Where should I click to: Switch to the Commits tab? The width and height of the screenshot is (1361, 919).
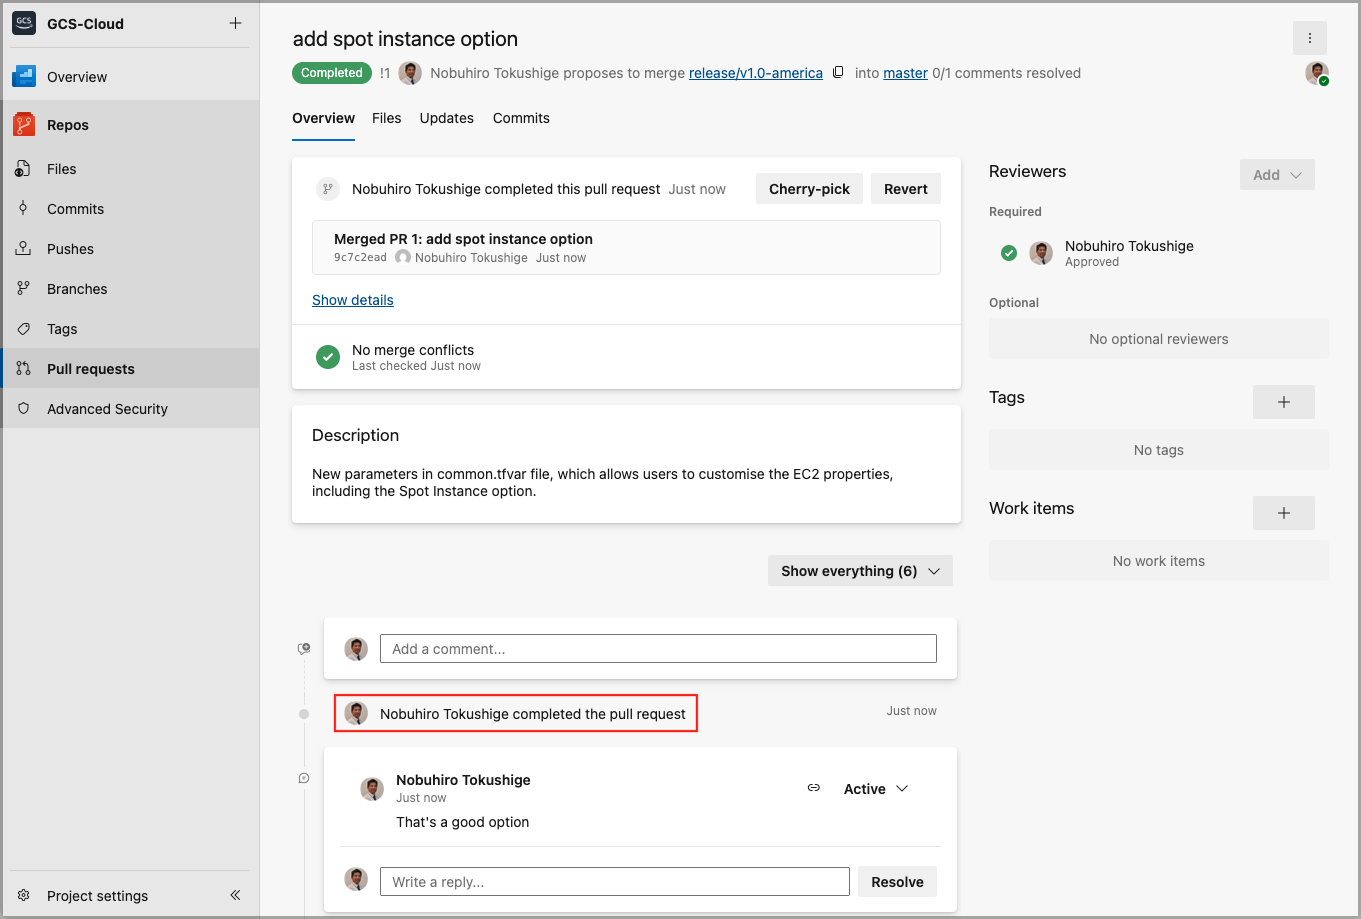click(521, 118)
